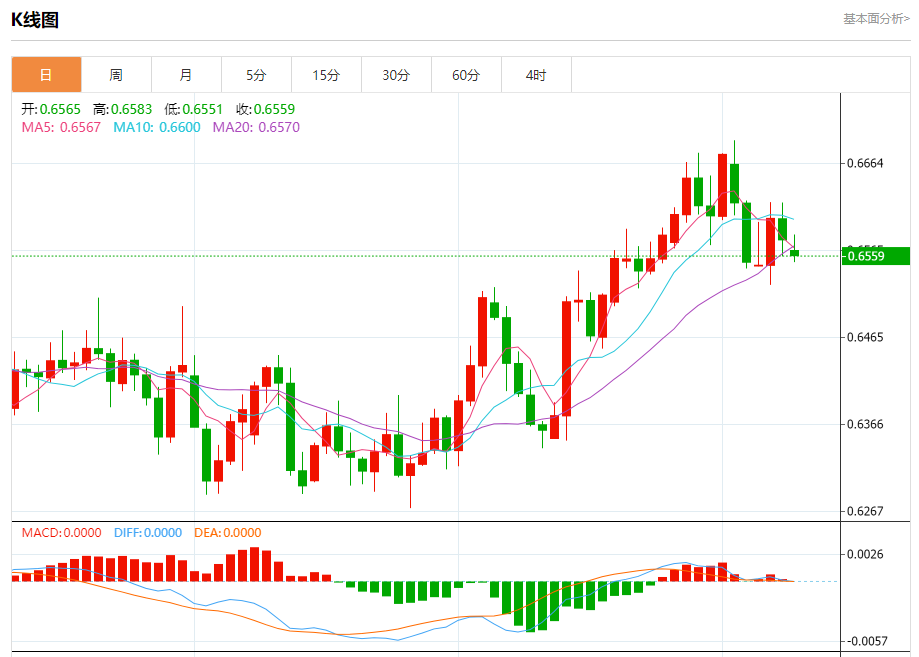Select the 日 daily chart tab
Viewport: 919px width, 657px height.
(46, 75)
